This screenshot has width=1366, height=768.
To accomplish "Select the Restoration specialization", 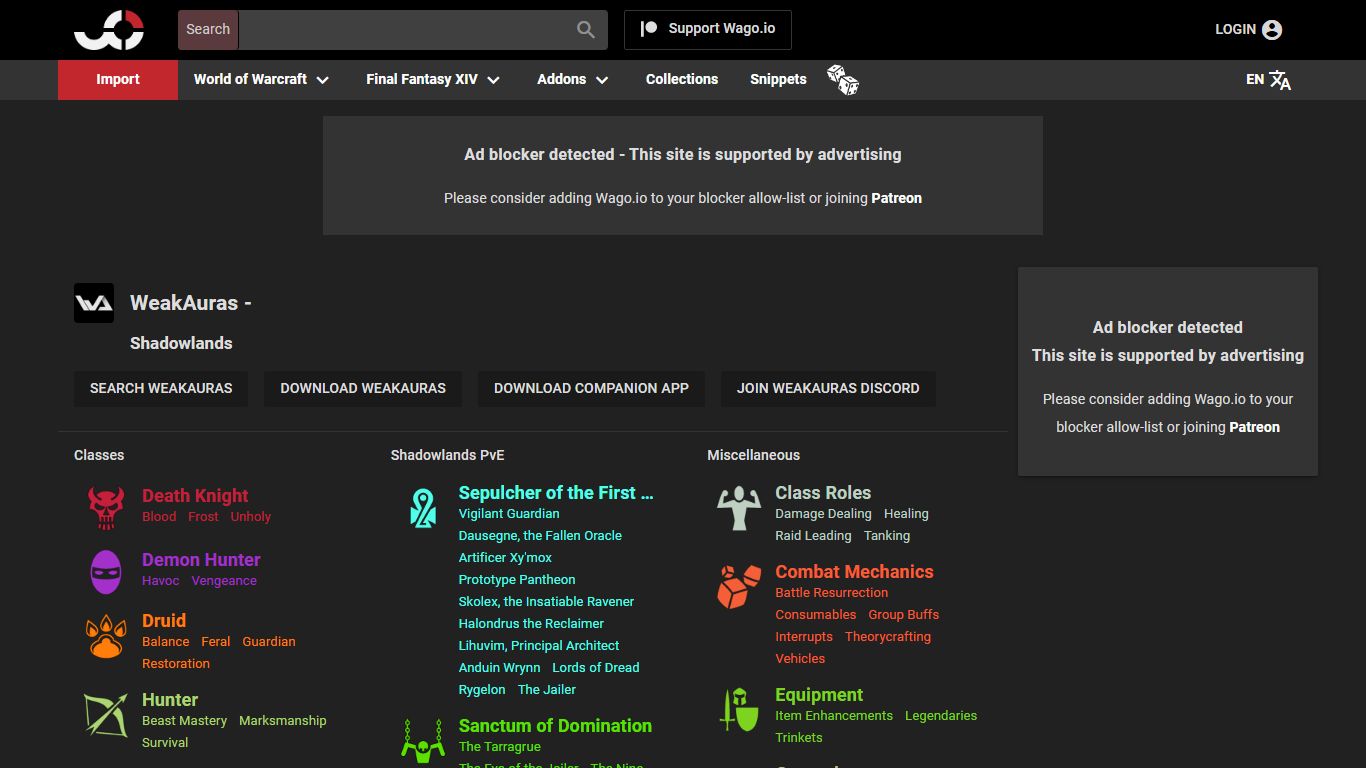I will pyautogui.click(x=176, y=664).
